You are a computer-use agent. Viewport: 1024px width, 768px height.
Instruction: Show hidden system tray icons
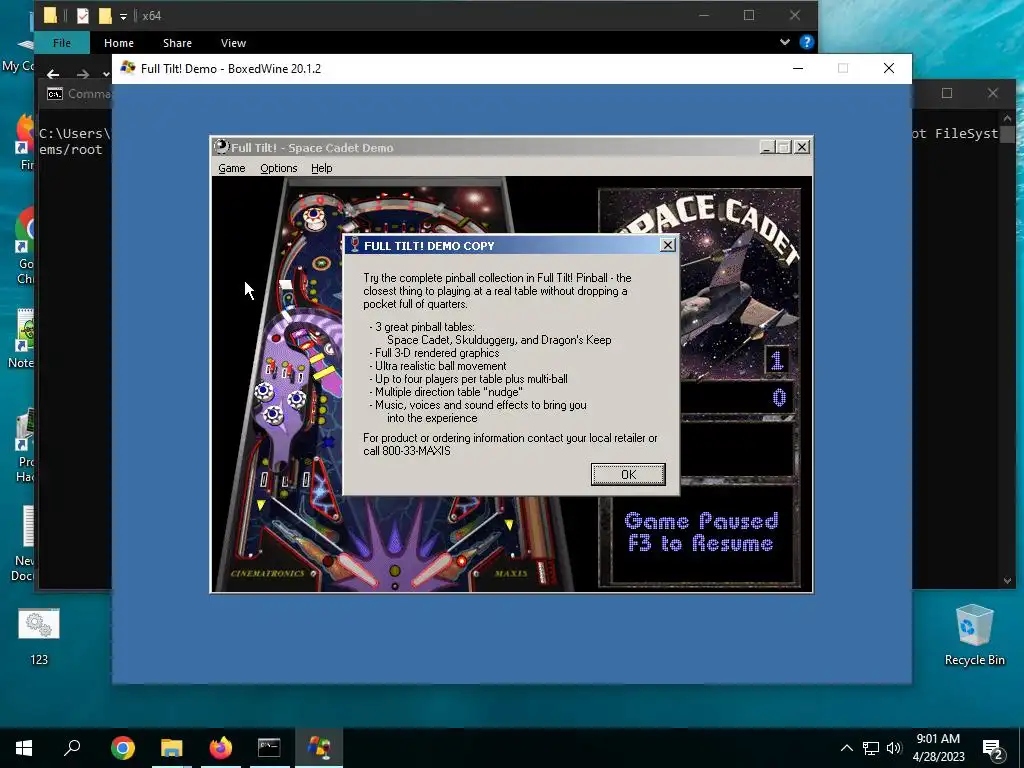click(846, 748)
